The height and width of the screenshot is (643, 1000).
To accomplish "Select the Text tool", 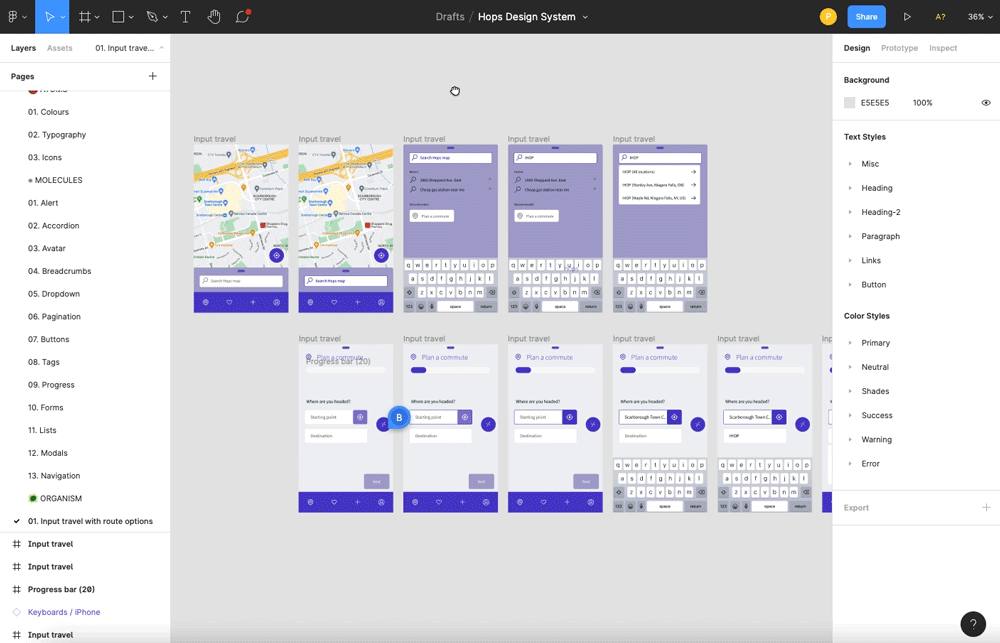I will pyautogui.click(x=185, y=17).
